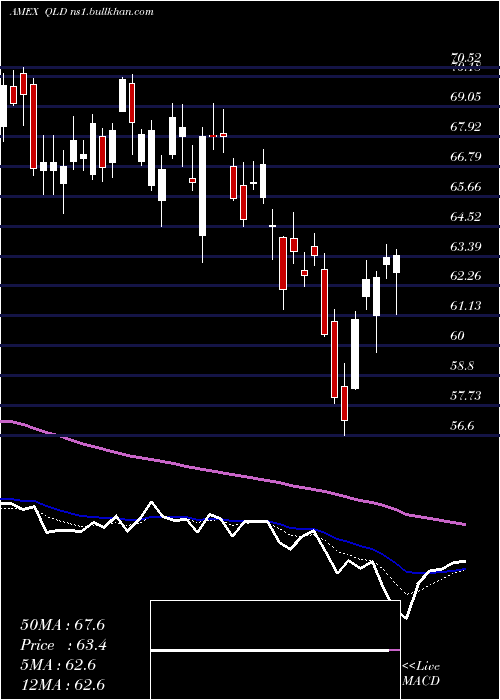The image size is (500, 700).
Task: Click the <<Live MACD label
Action: 421,674
